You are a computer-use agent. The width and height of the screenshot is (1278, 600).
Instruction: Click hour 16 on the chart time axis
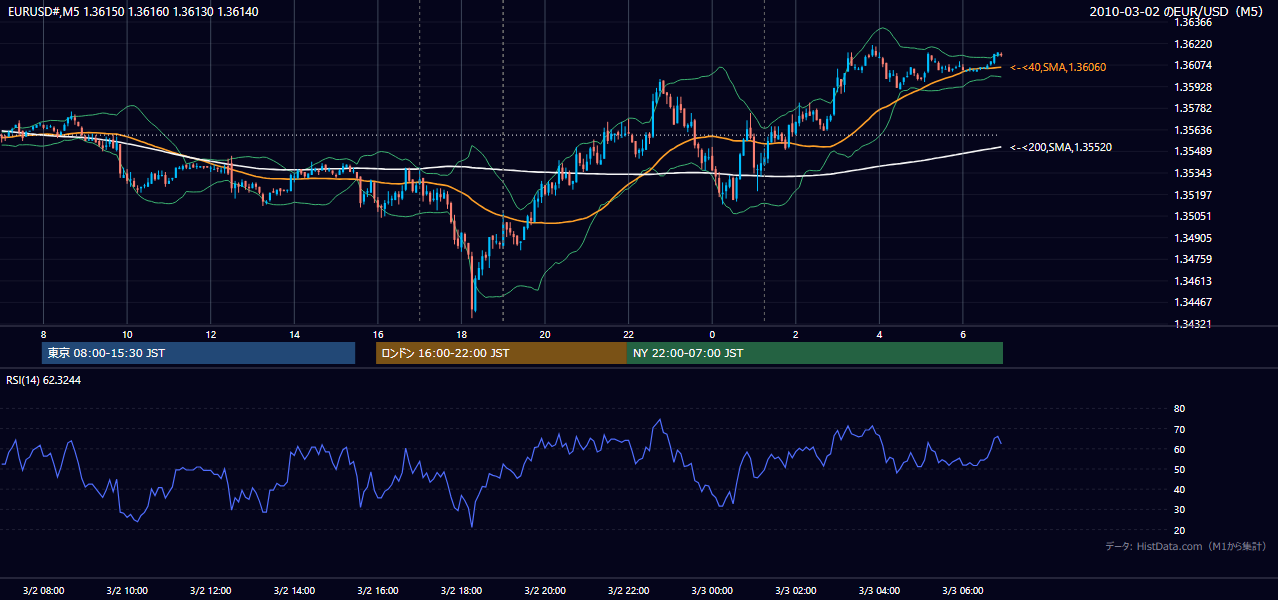(377, 334)
